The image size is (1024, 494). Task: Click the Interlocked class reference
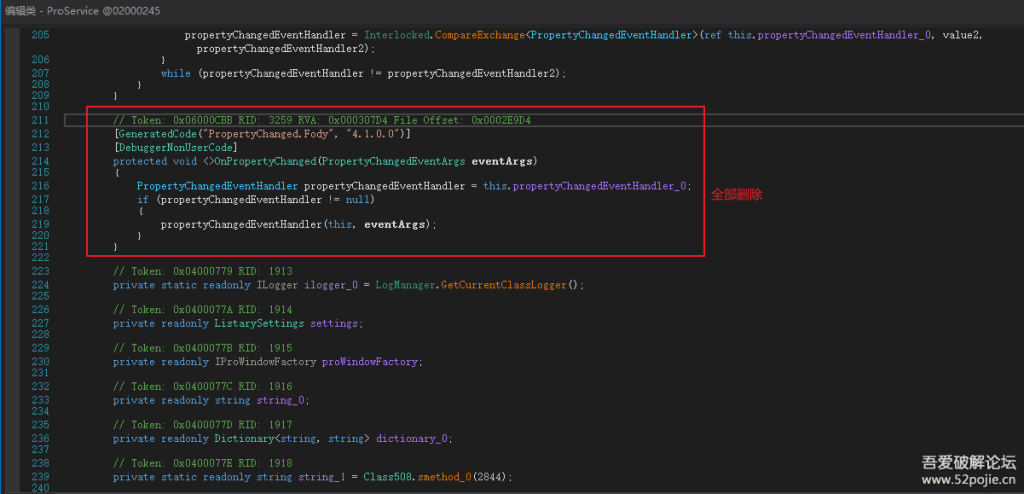tap(399, 35)
